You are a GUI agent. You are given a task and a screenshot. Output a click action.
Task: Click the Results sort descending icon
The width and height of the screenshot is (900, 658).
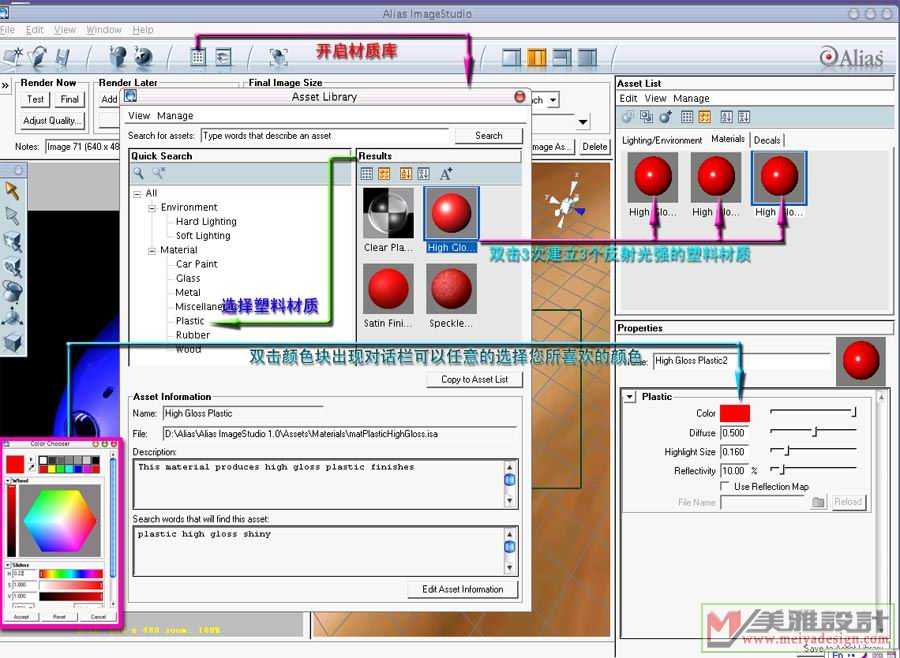click(x=424, y=173)
